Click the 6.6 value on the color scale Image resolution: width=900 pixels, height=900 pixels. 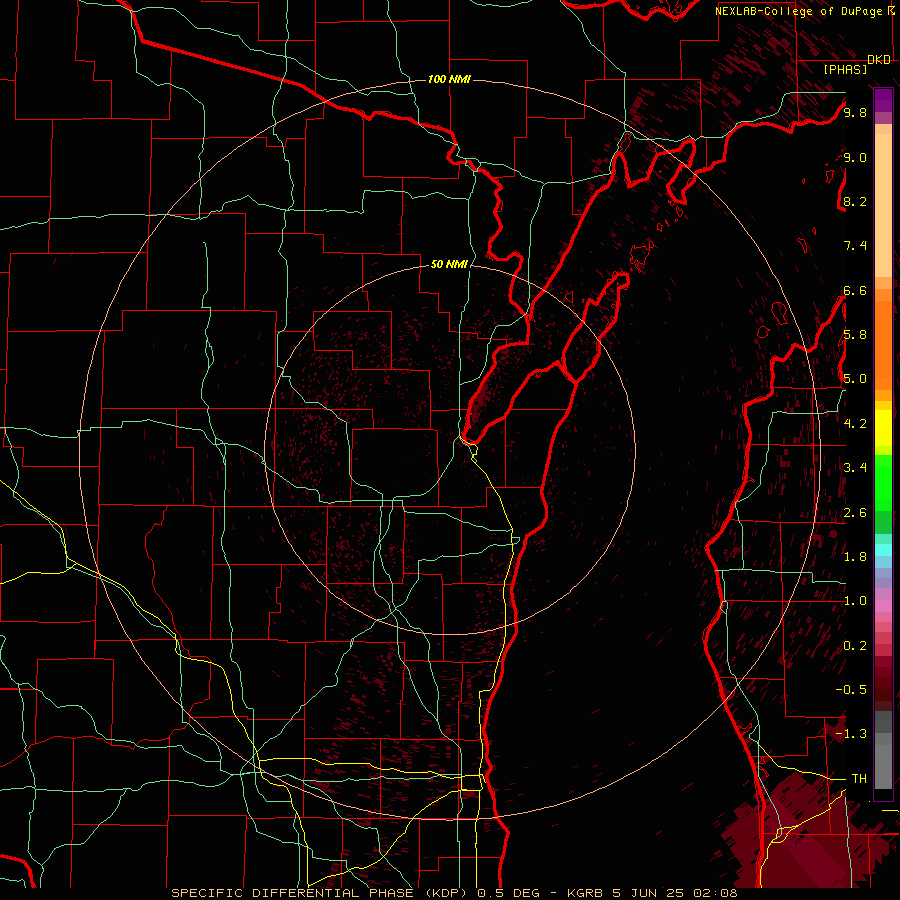[x=855, y=290]
